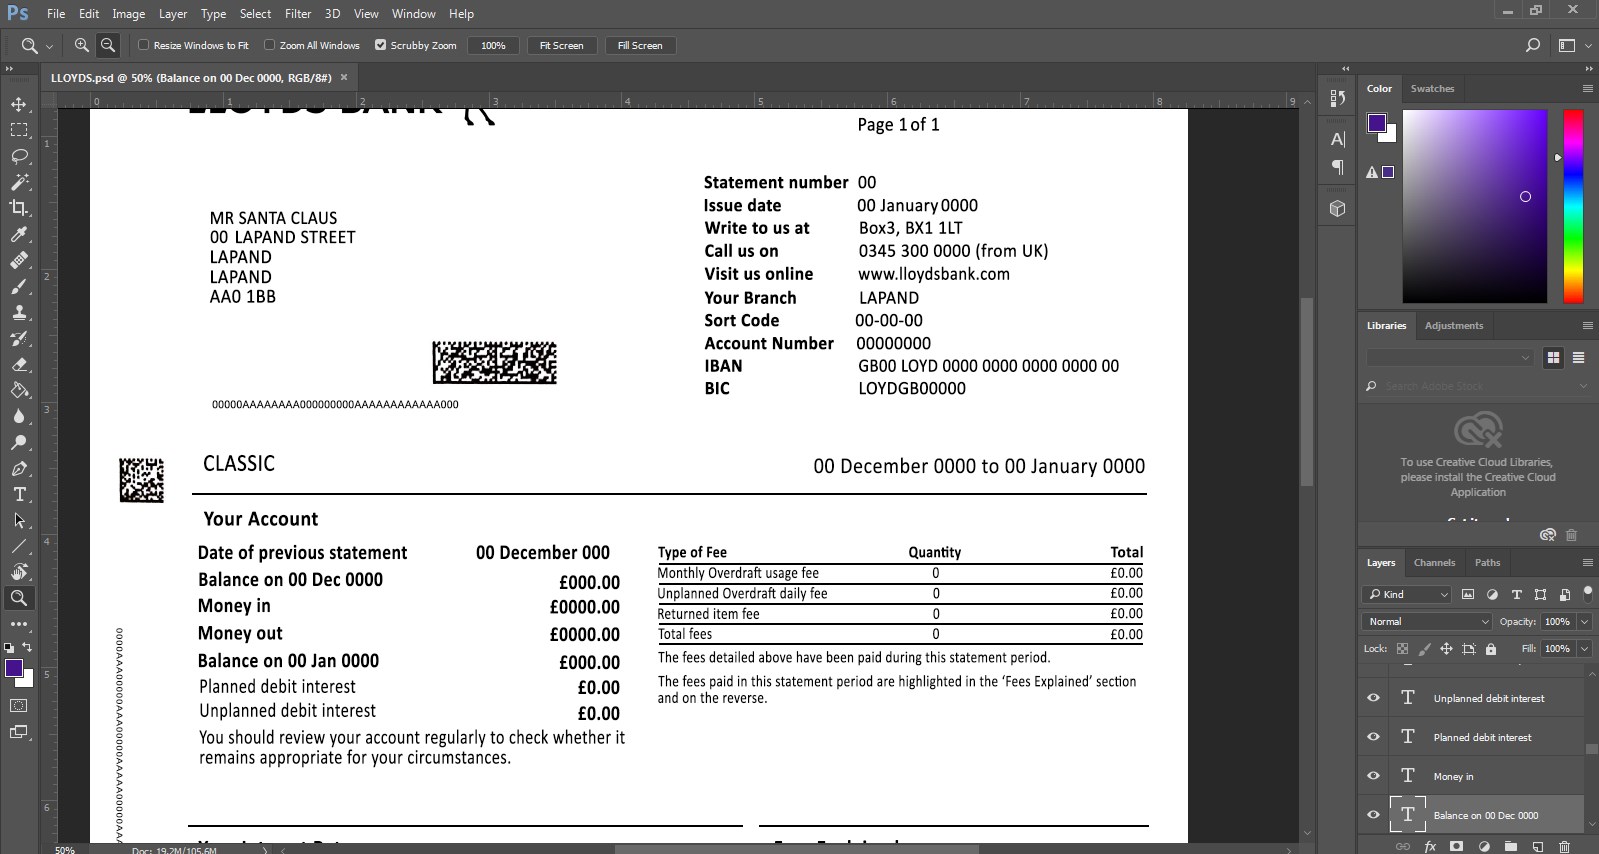
Task: Enable Resize Windows to Fit checkbox
Action: pos(143,45)
